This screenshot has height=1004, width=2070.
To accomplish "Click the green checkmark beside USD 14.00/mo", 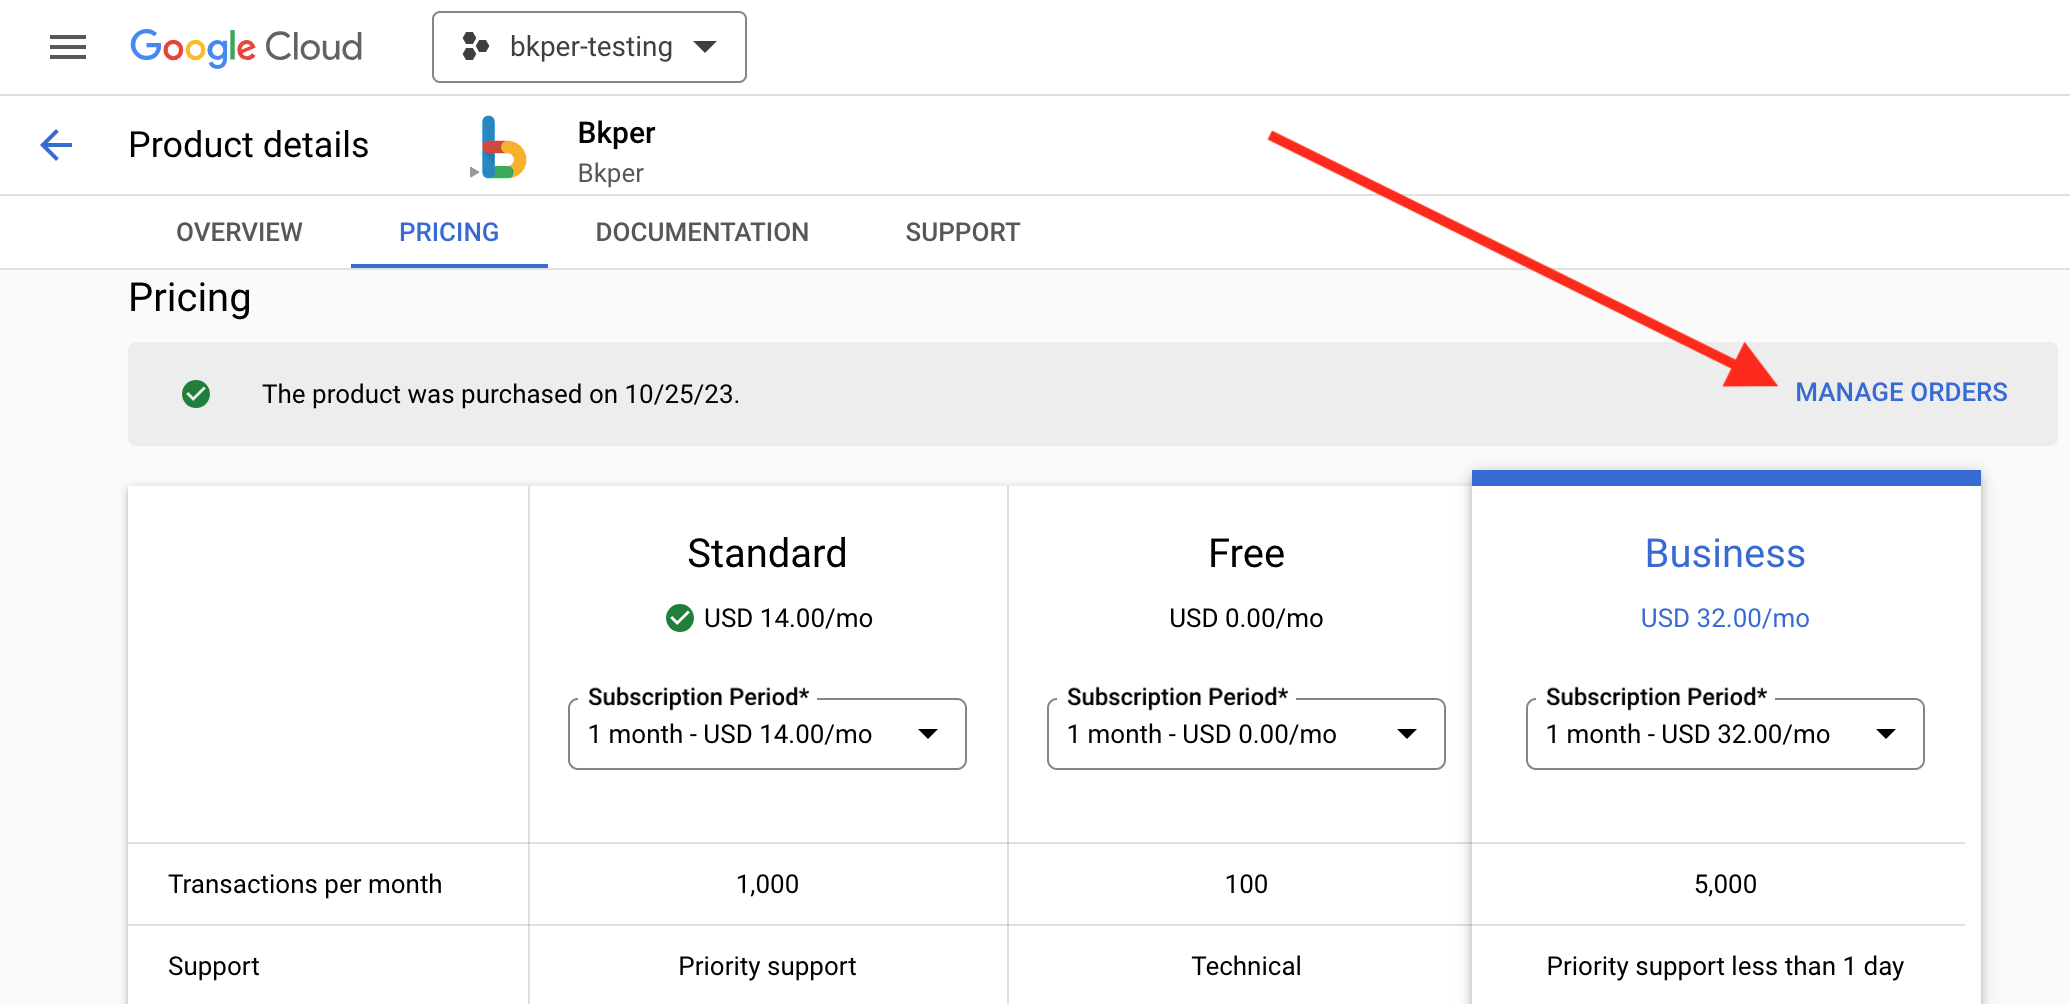I will (x=681, y=618).
